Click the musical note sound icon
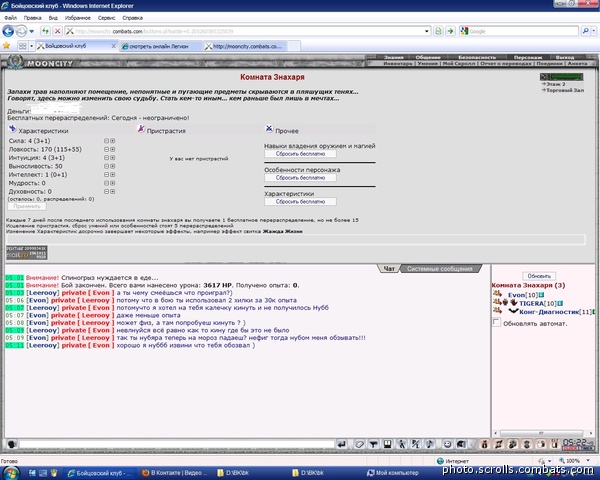This screenshot has width=600, height=480. (x=430, y=444)
